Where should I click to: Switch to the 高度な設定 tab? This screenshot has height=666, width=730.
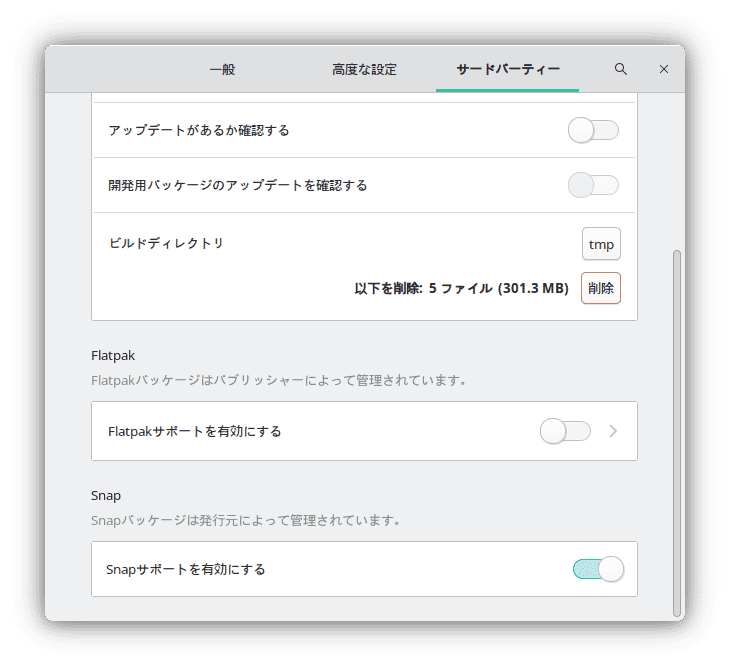coord(364,69)
